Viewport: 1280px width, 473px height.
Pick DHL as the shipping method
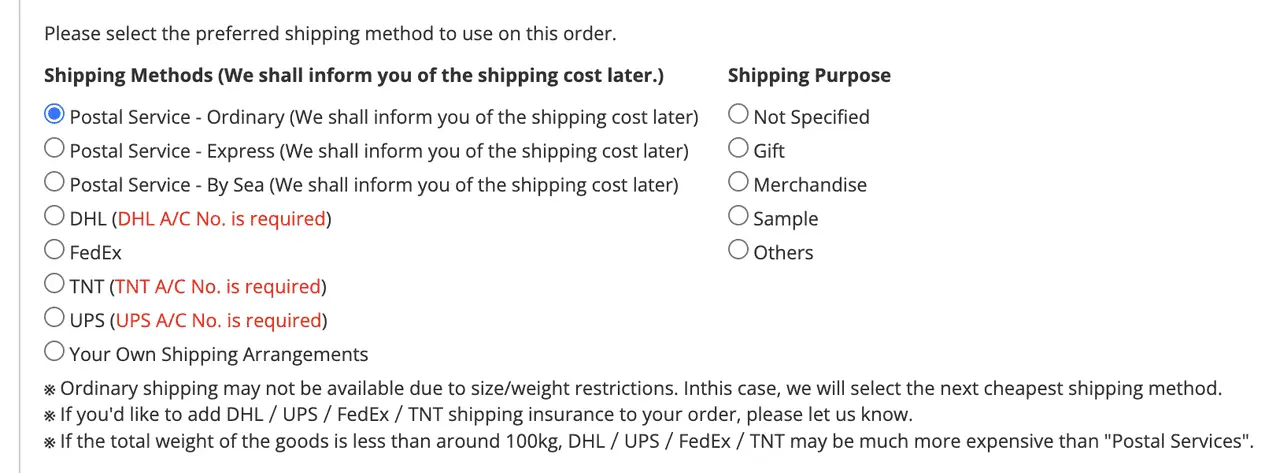pyautogui.click(x=55, y=217)
